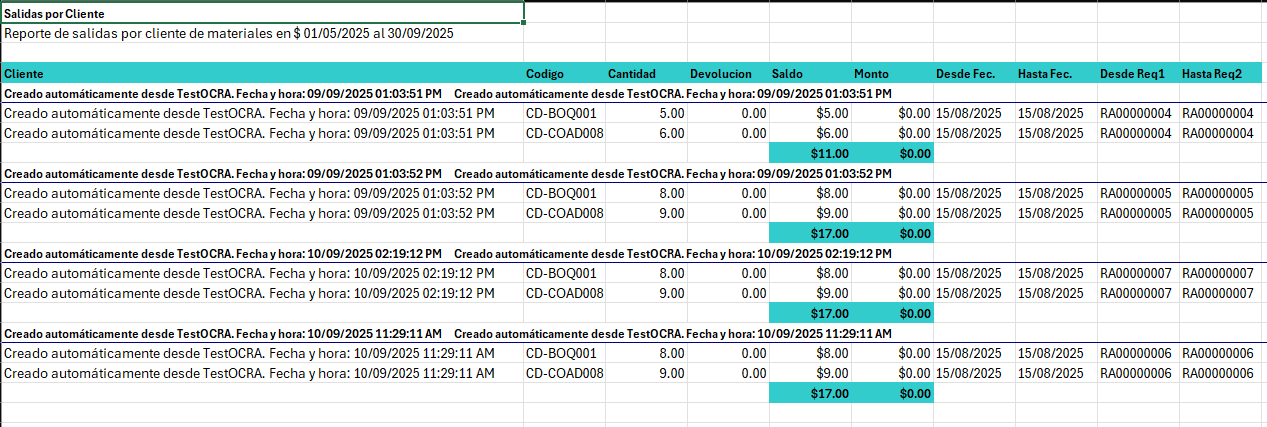Click the 'Cantidad' column header
1267x427 pixels.
pos(646,73)
